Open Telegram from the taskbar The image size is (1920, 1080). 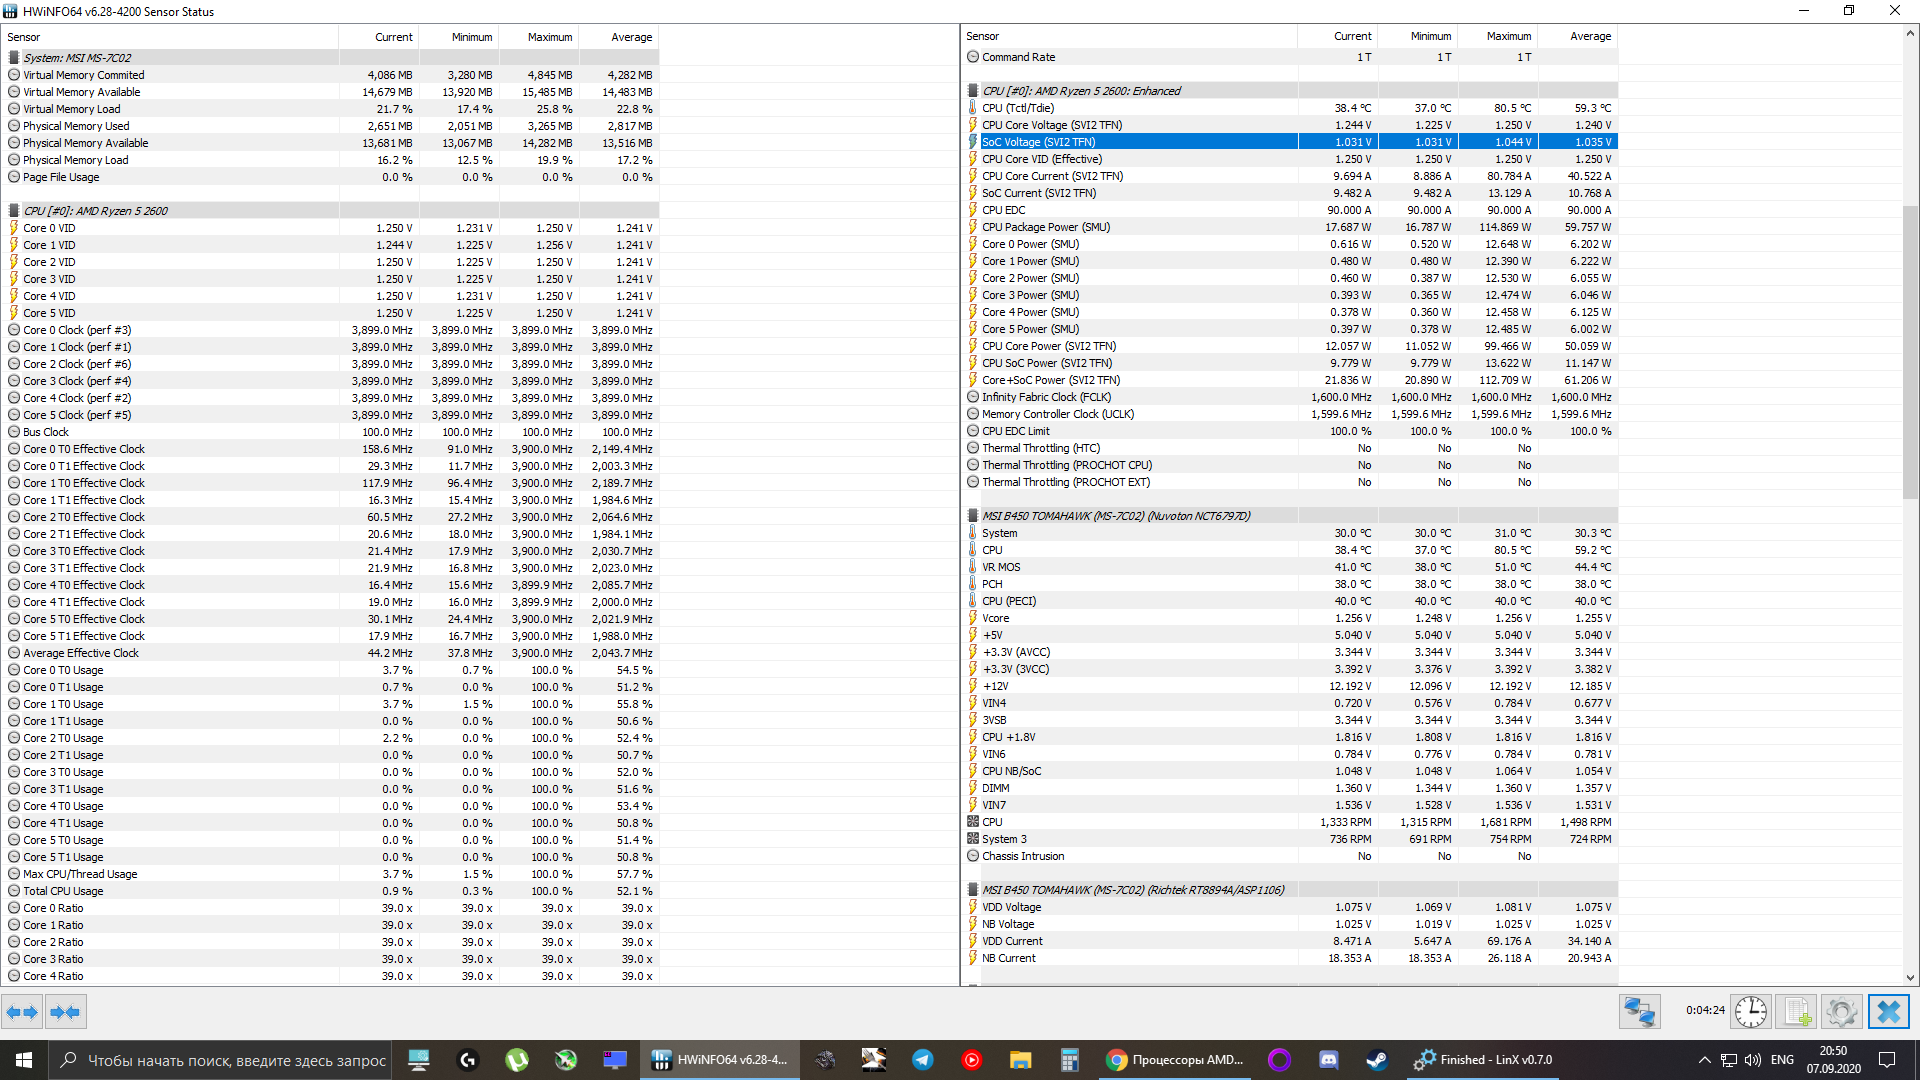click(922, 1060)
